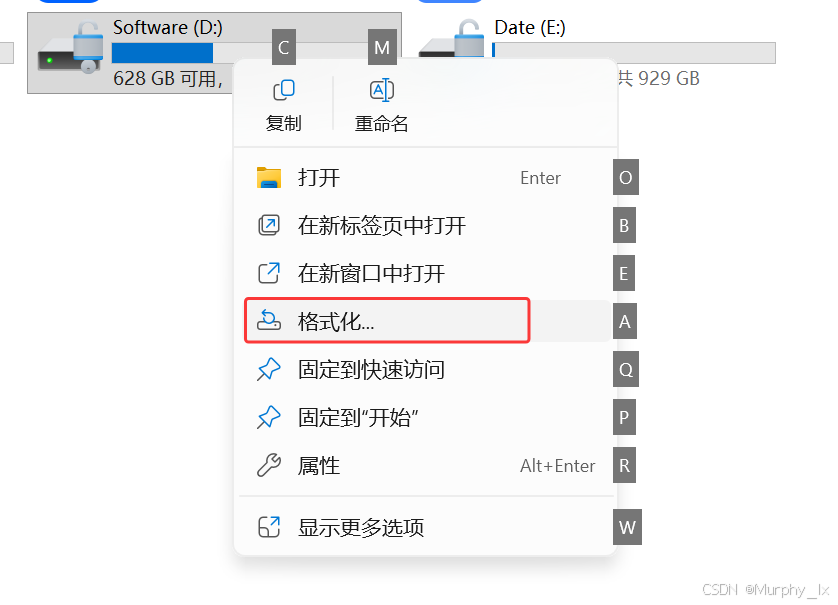Image resolution: width=838 pixels, height=605 pixels.
Task: Click the format drive icon beside 格式化
Action: click(x=269, y=320)
